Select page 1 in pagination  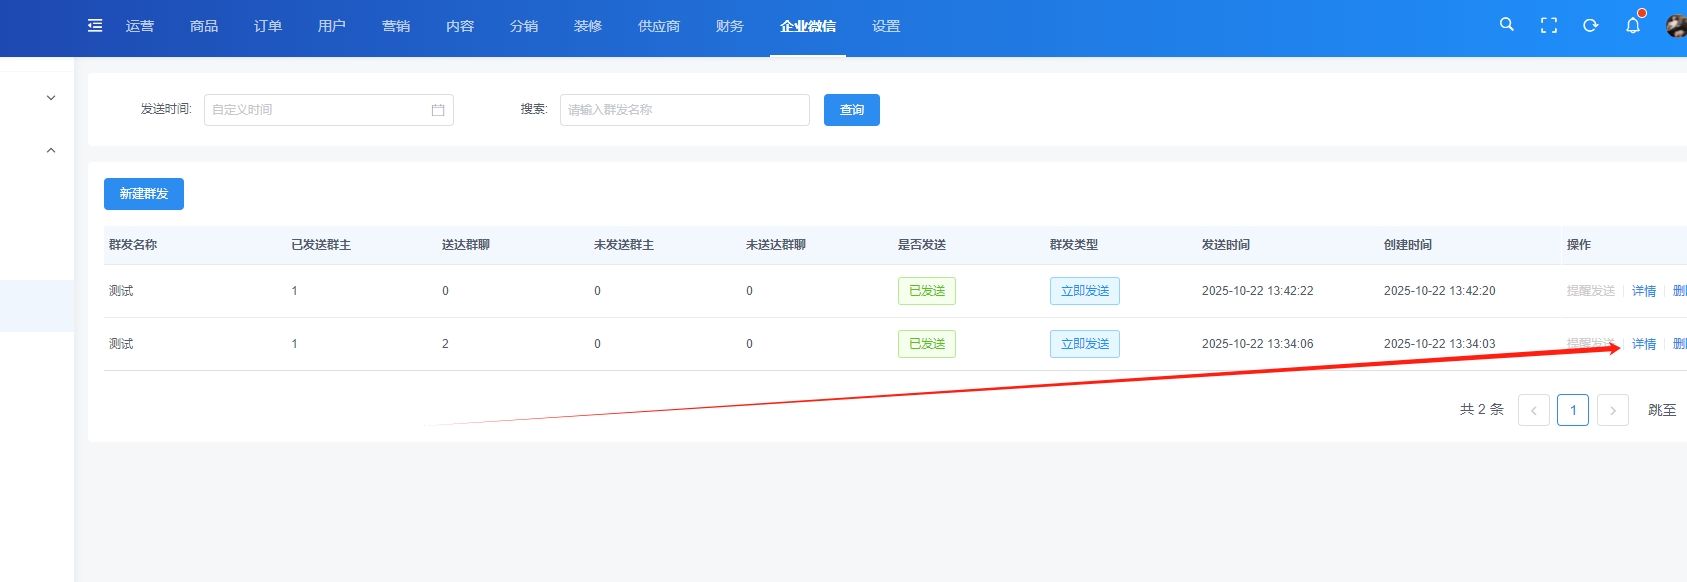coord(1572,410)
